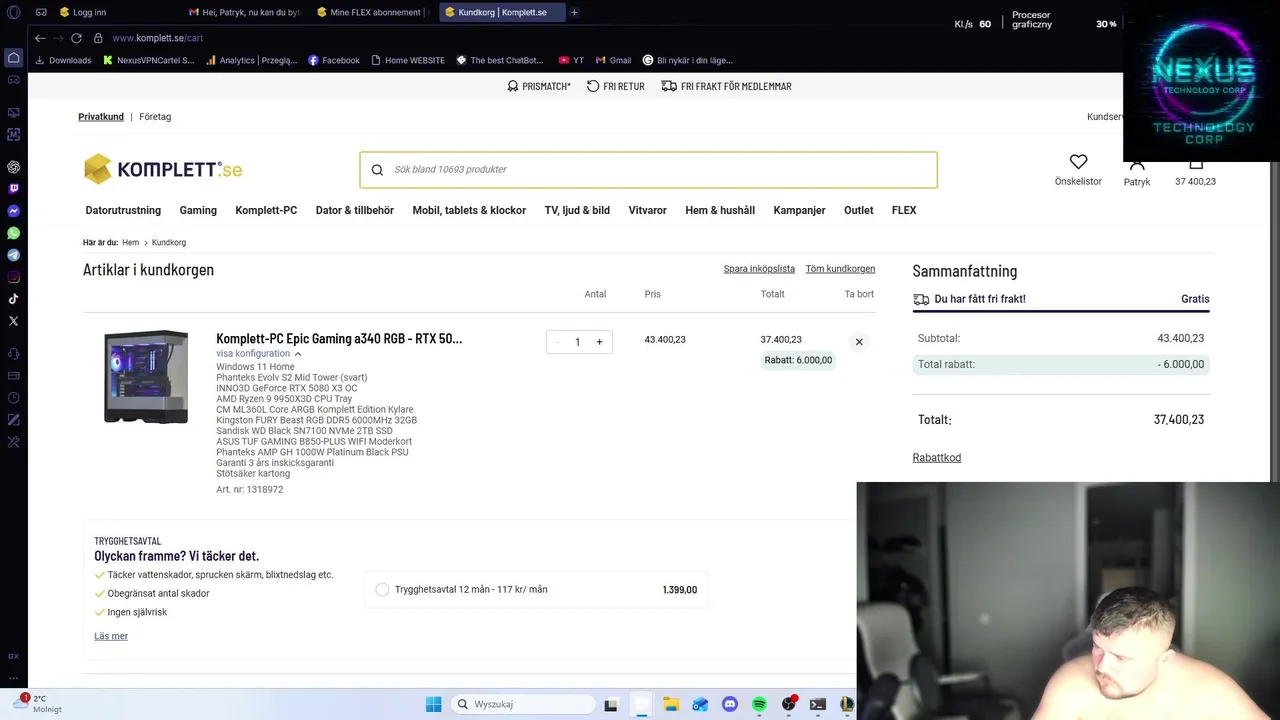Open the Komplett-PC menu
This screenshot has height=720, width=1280.
(x=266, y=211)
